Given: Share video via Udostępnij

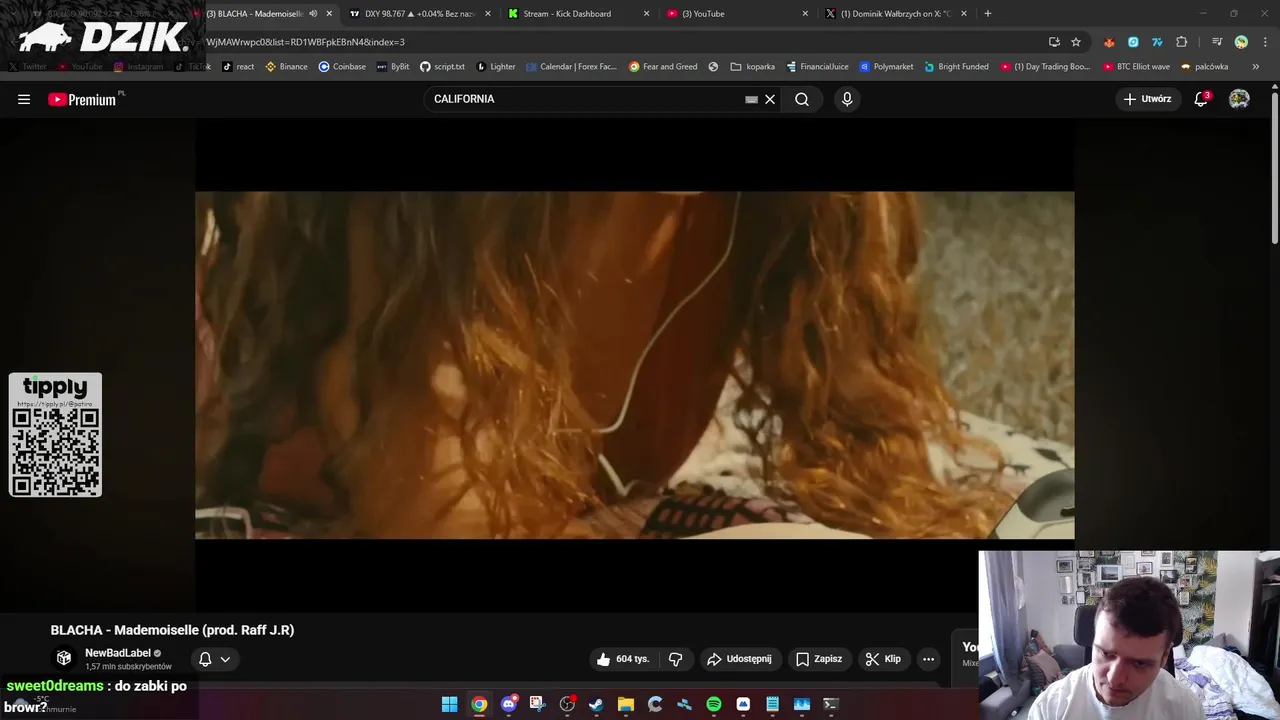Looking at the screenshot, I should [739, 659].
